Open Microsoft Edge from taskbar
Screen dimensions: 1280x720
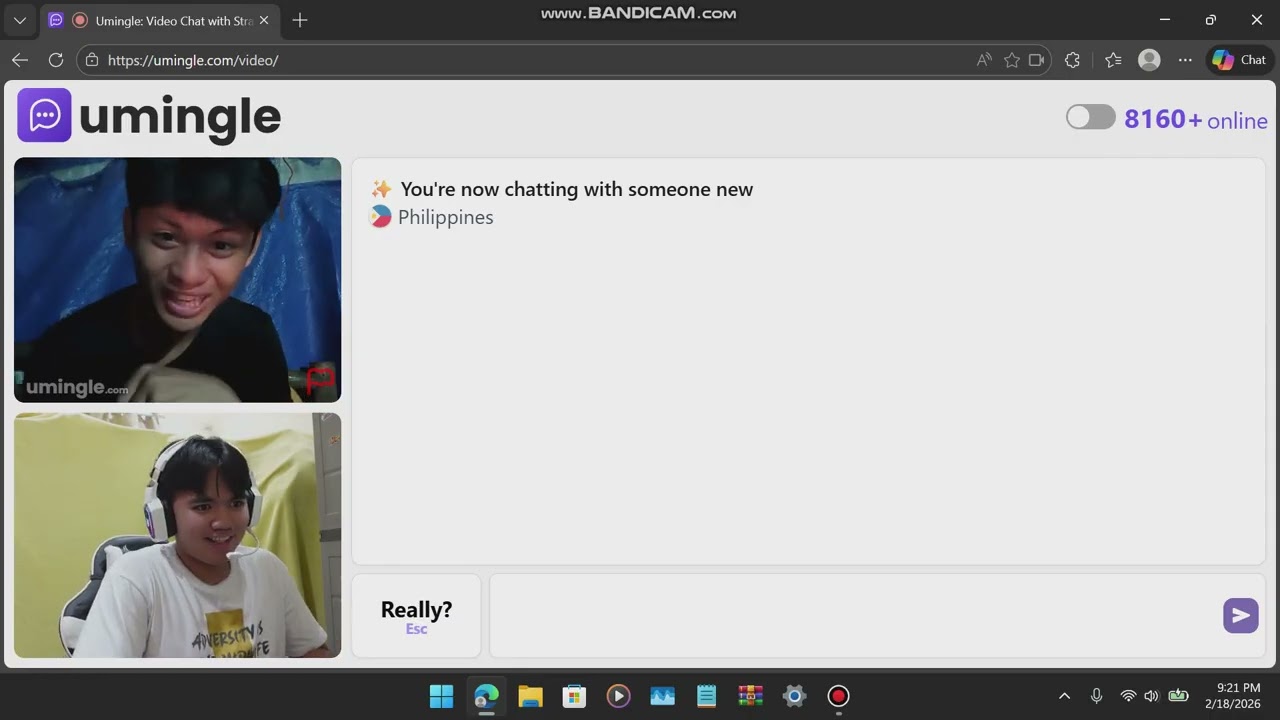tap(486, 696)
